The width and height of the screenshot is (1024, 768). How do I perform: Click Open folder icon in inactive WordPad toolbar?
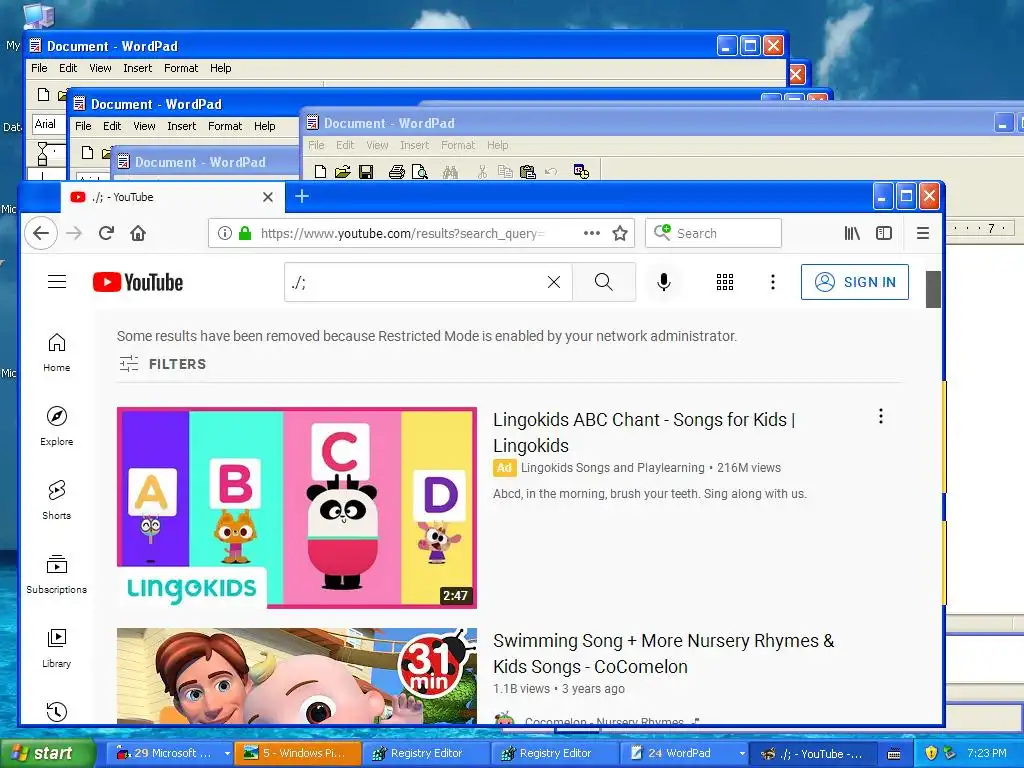pyautogui.click(x=342, y=172)
